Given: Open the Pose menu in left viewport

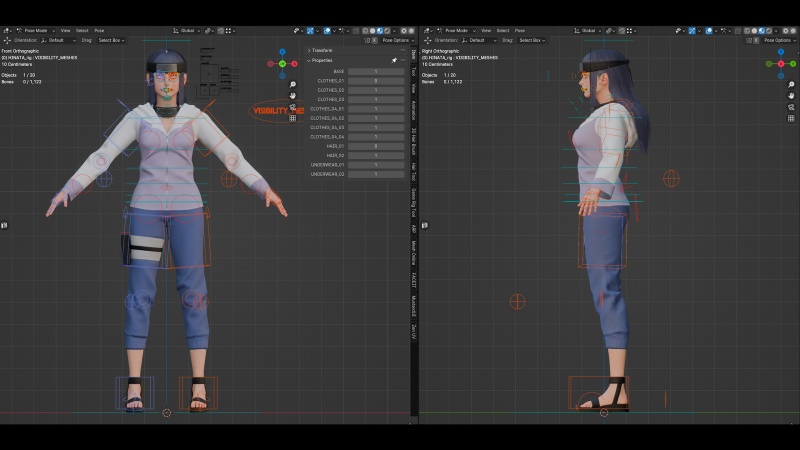Looking at the screenshot, I should 99,31.
